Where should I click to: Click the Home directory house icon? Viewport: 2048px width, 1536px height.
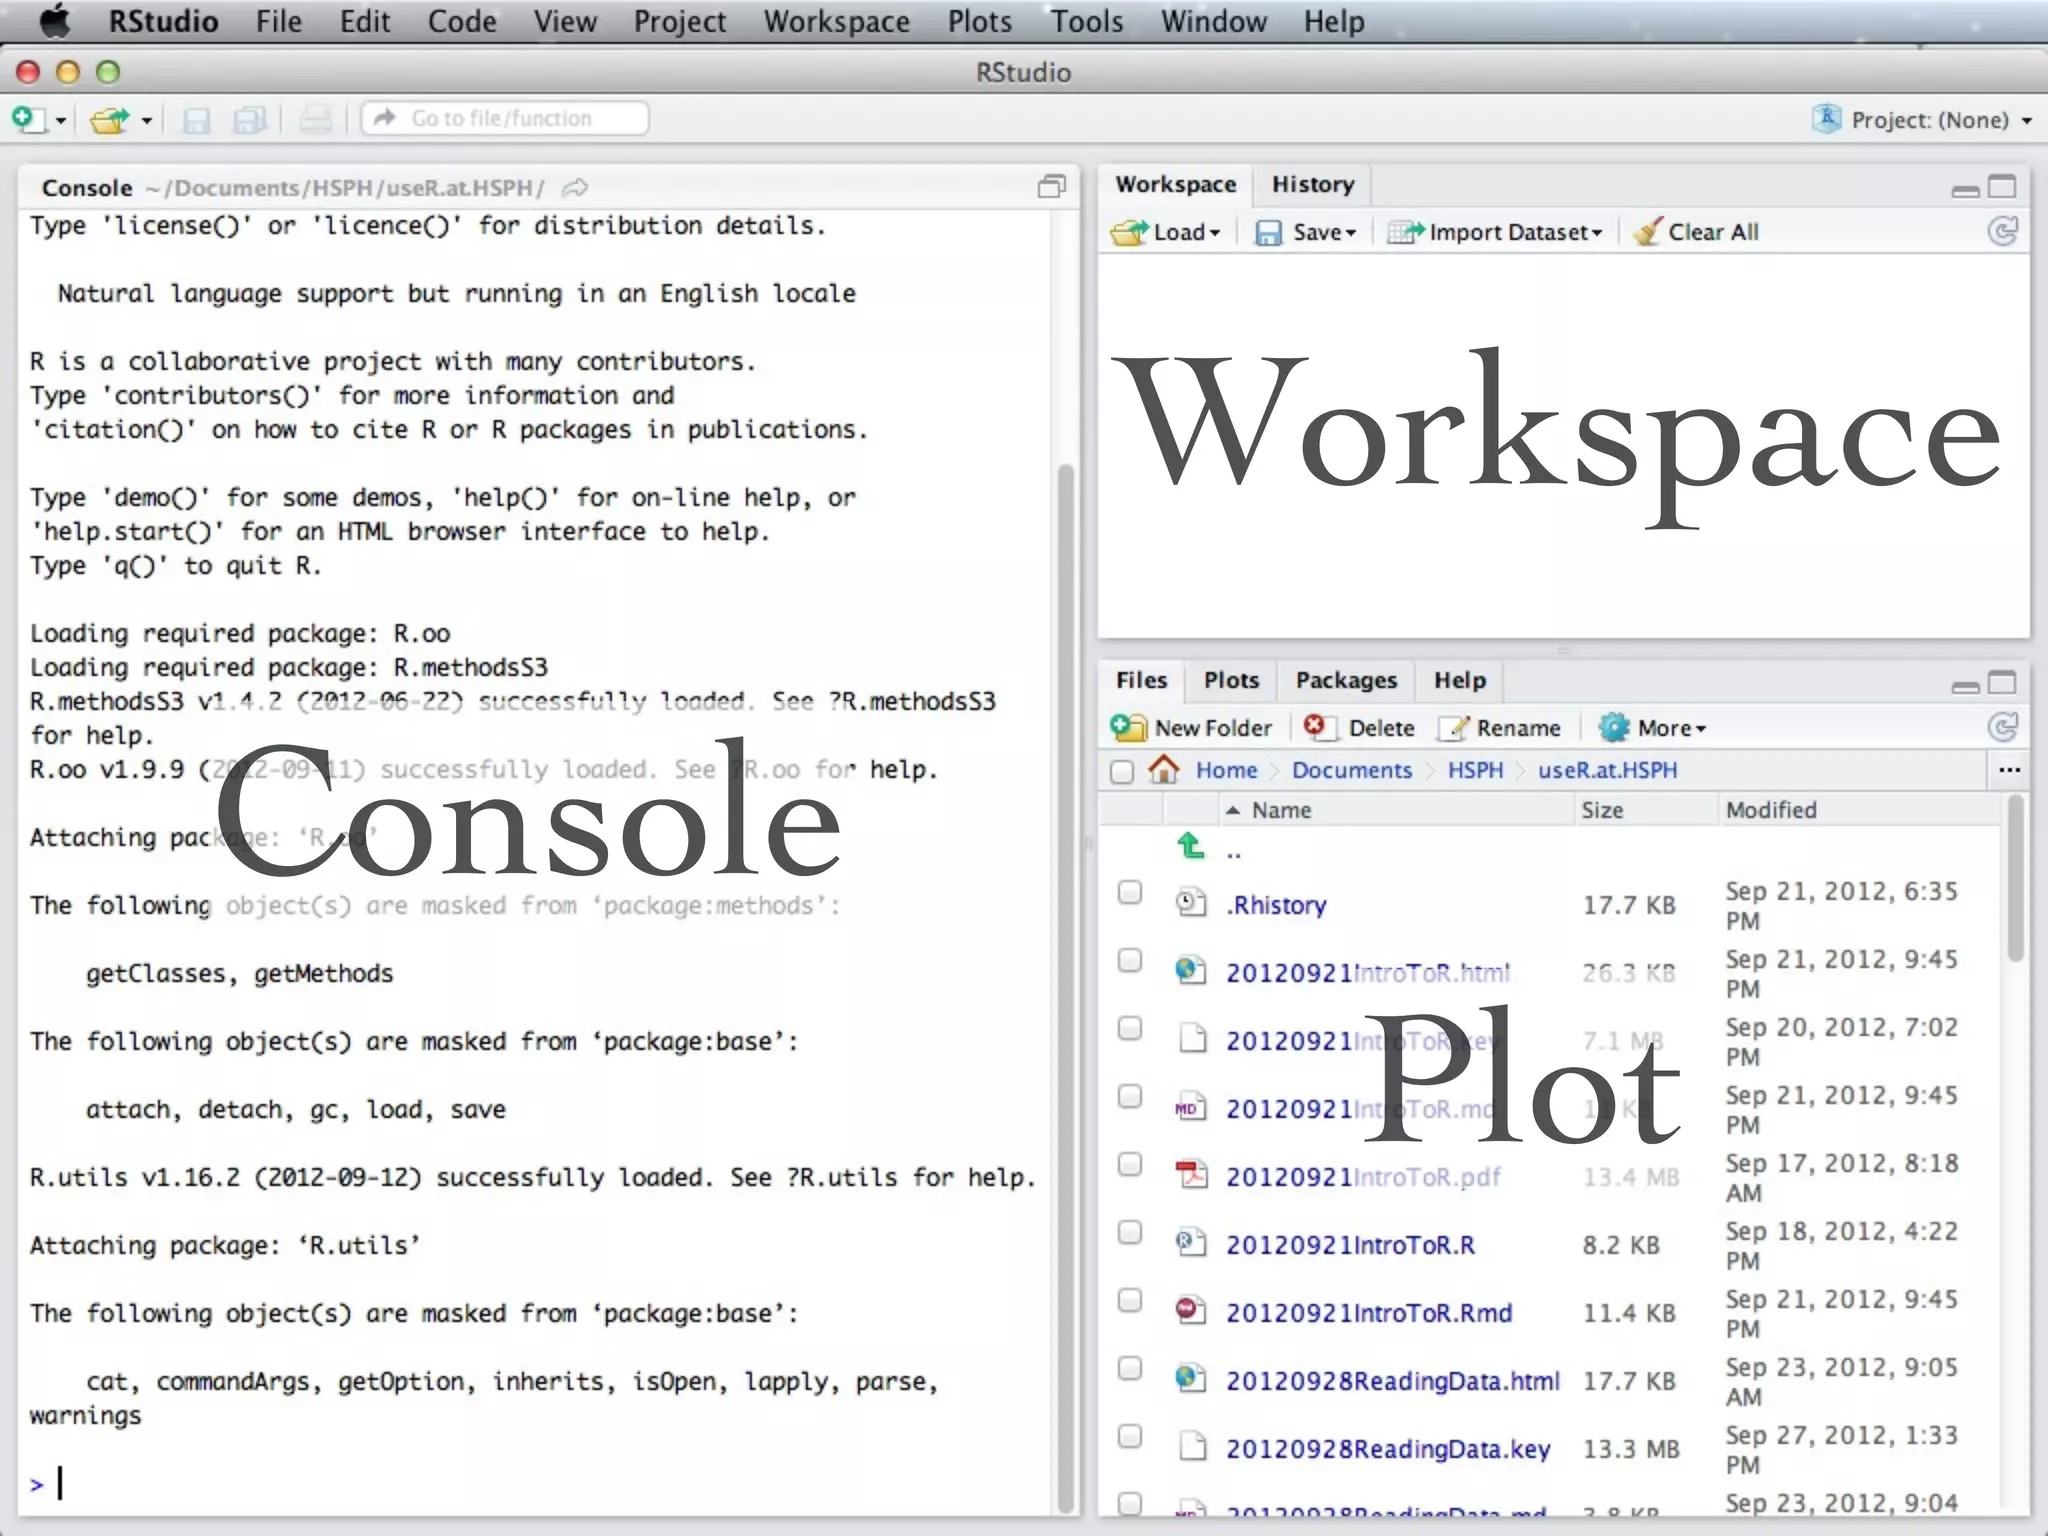1164,769
